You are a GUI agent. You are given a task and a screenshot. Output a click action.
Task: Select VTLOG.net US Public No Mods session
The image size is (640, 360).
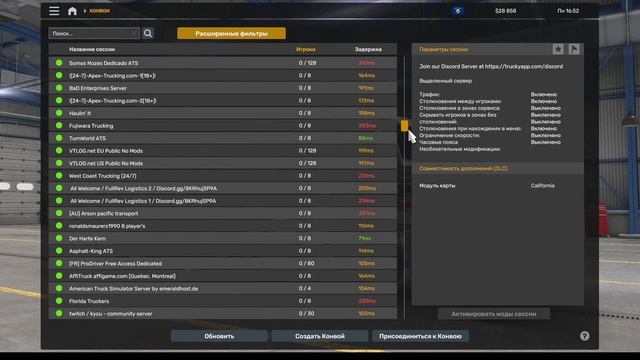[x=222, y=163]
